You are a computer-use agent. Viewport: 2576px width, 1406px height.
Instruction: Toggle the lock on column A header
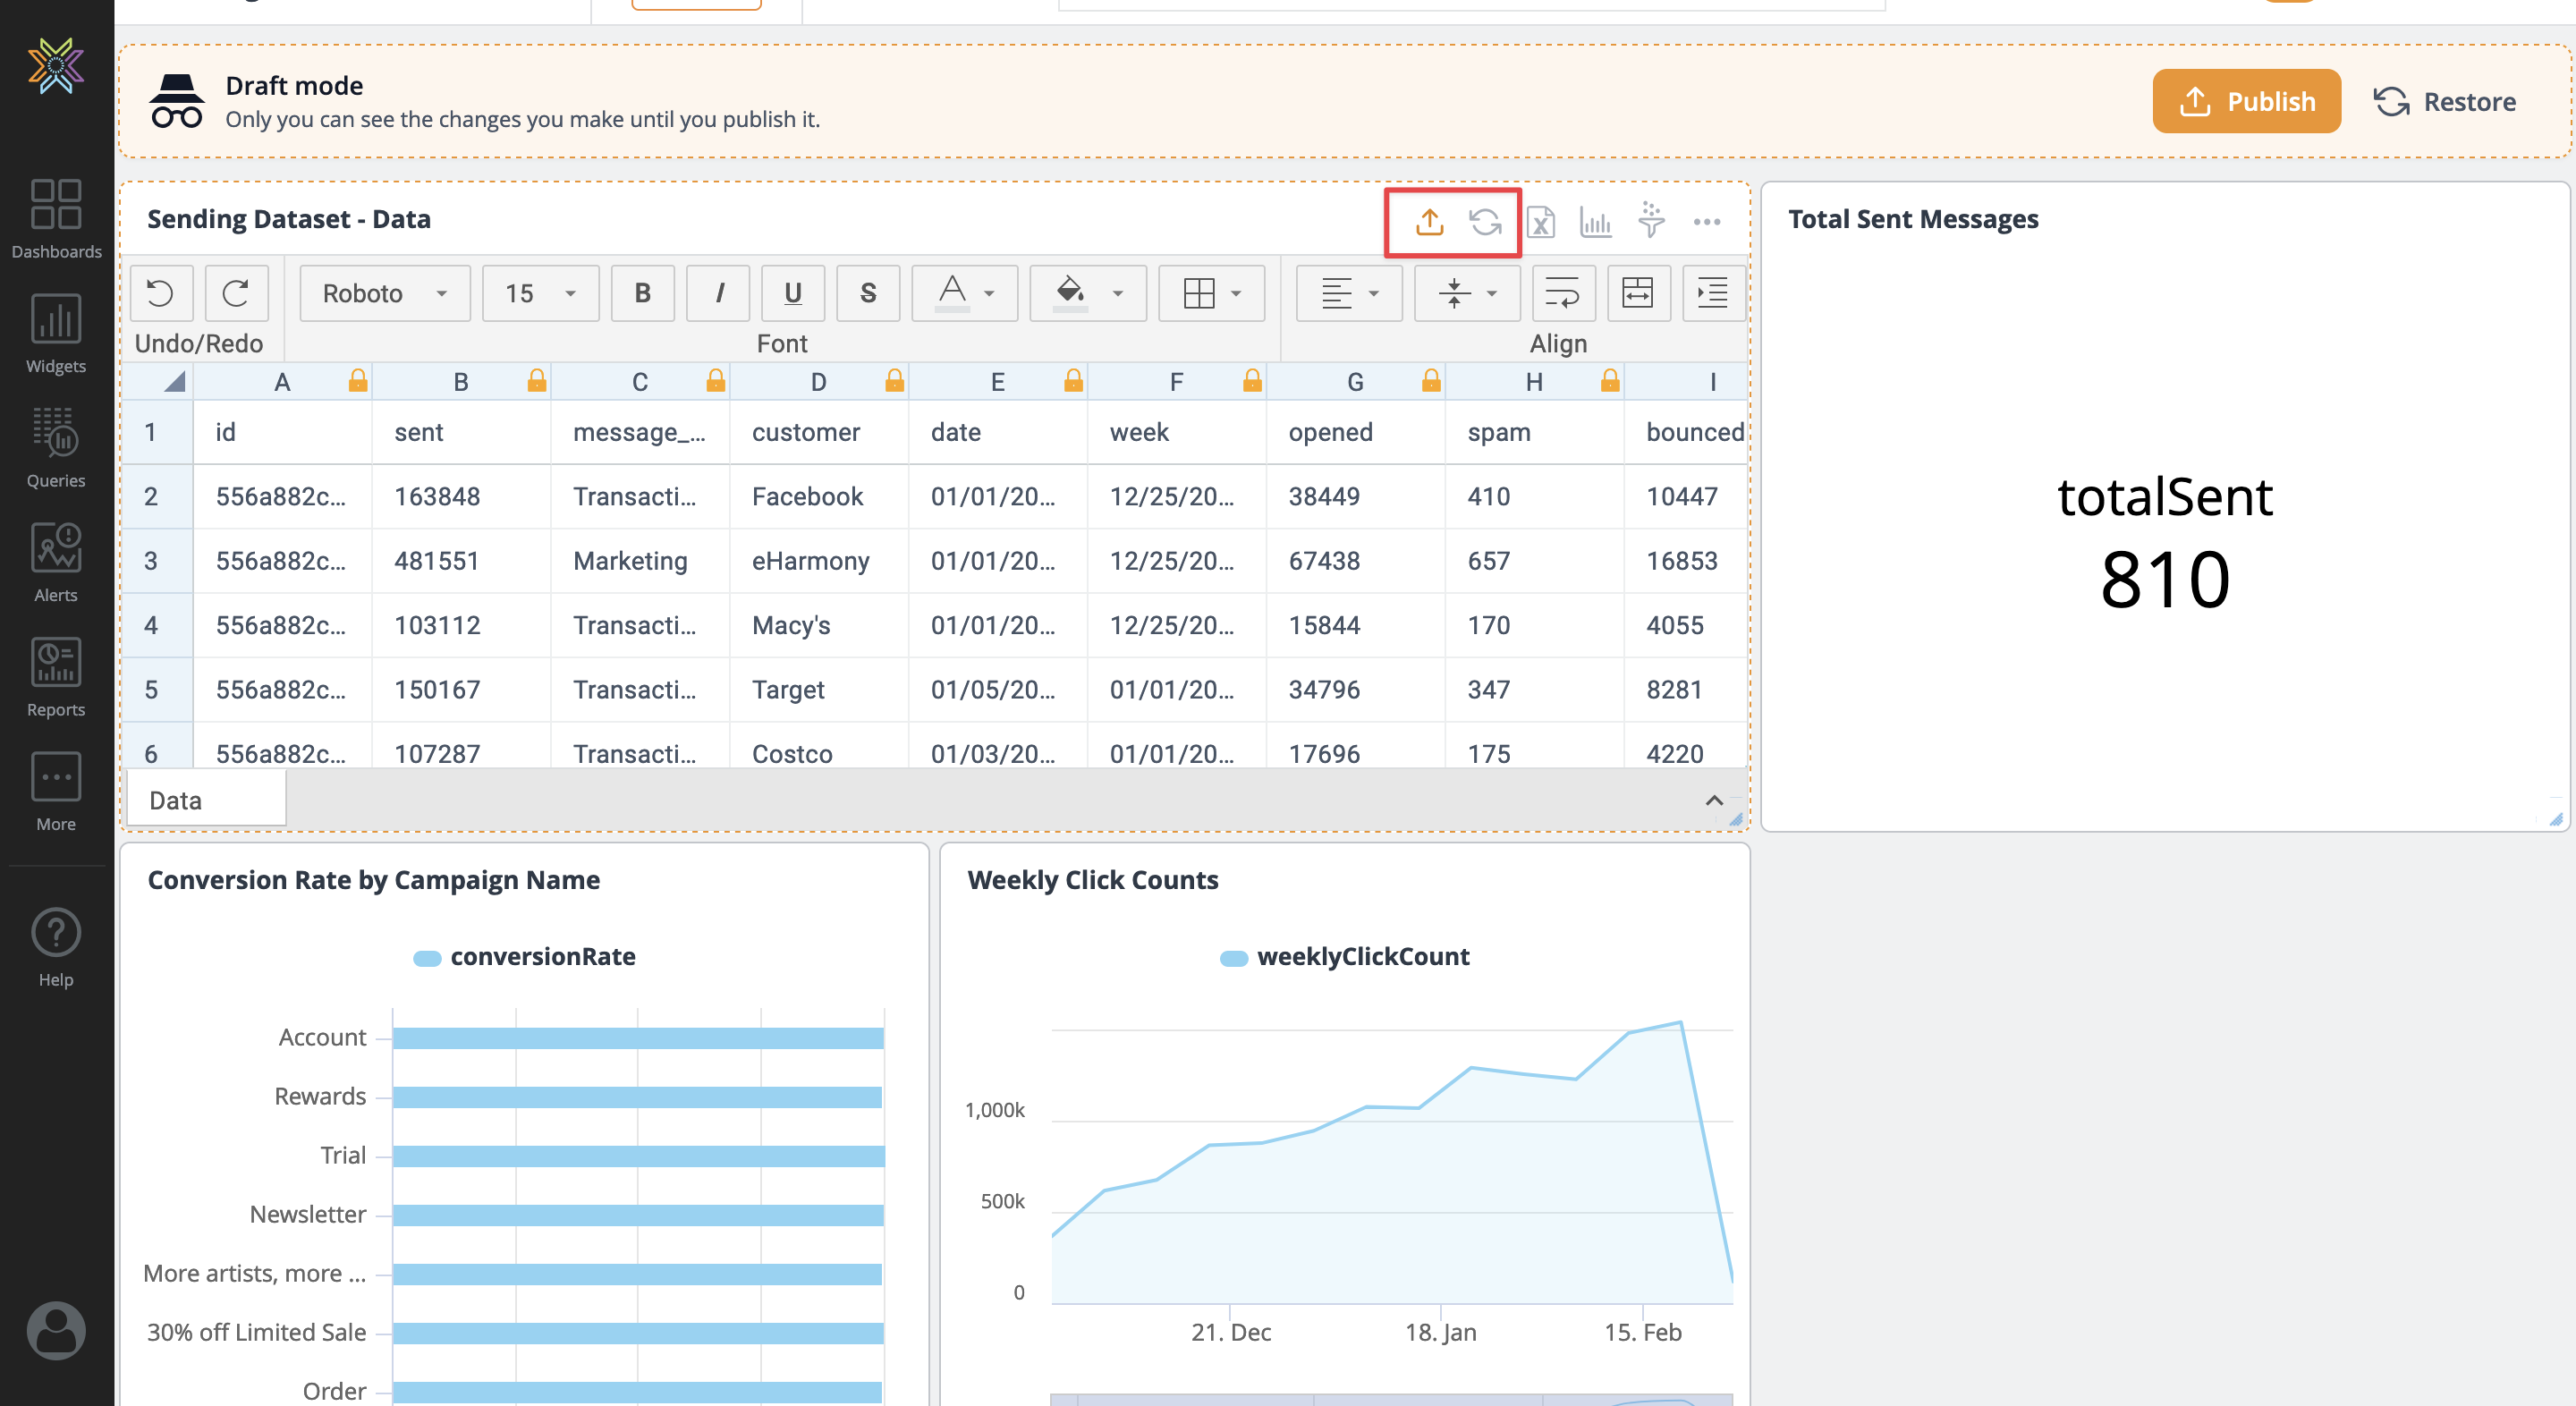click(357, 381)
